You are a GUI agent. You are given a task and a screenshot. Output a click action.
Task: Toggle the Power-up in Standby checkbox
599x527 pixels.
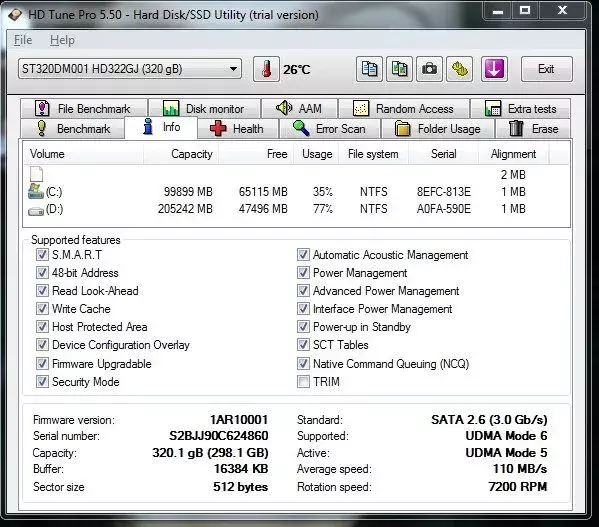coord(303,327)
